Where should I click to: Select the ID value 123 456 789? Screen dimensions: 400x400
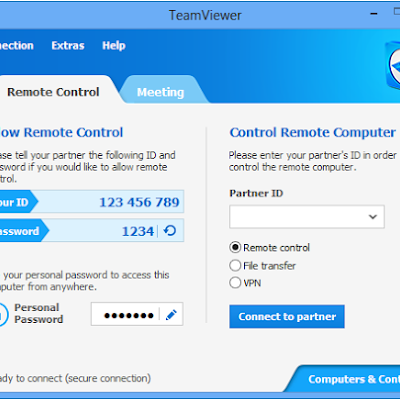(139, 202)
